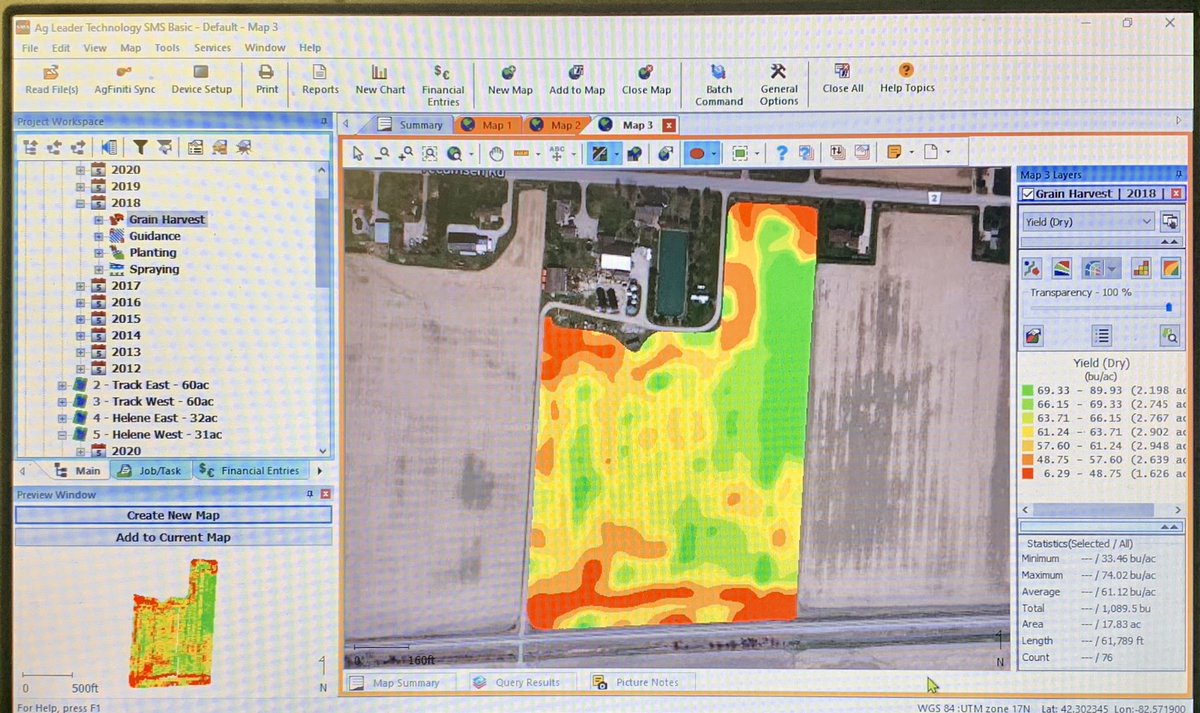
Task: Switch to the Job/Task tab
Action: point(148,471)
